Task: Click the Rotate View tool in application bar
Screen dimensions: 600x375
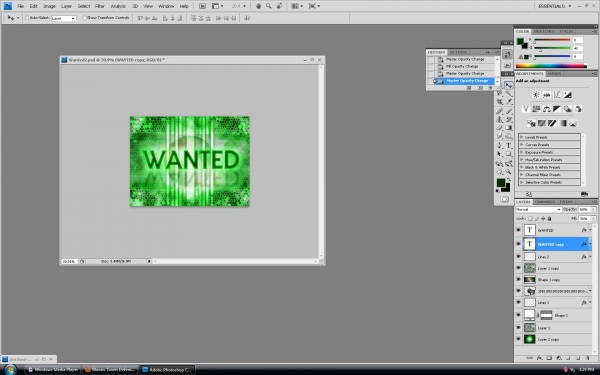Action: [280, 6]
